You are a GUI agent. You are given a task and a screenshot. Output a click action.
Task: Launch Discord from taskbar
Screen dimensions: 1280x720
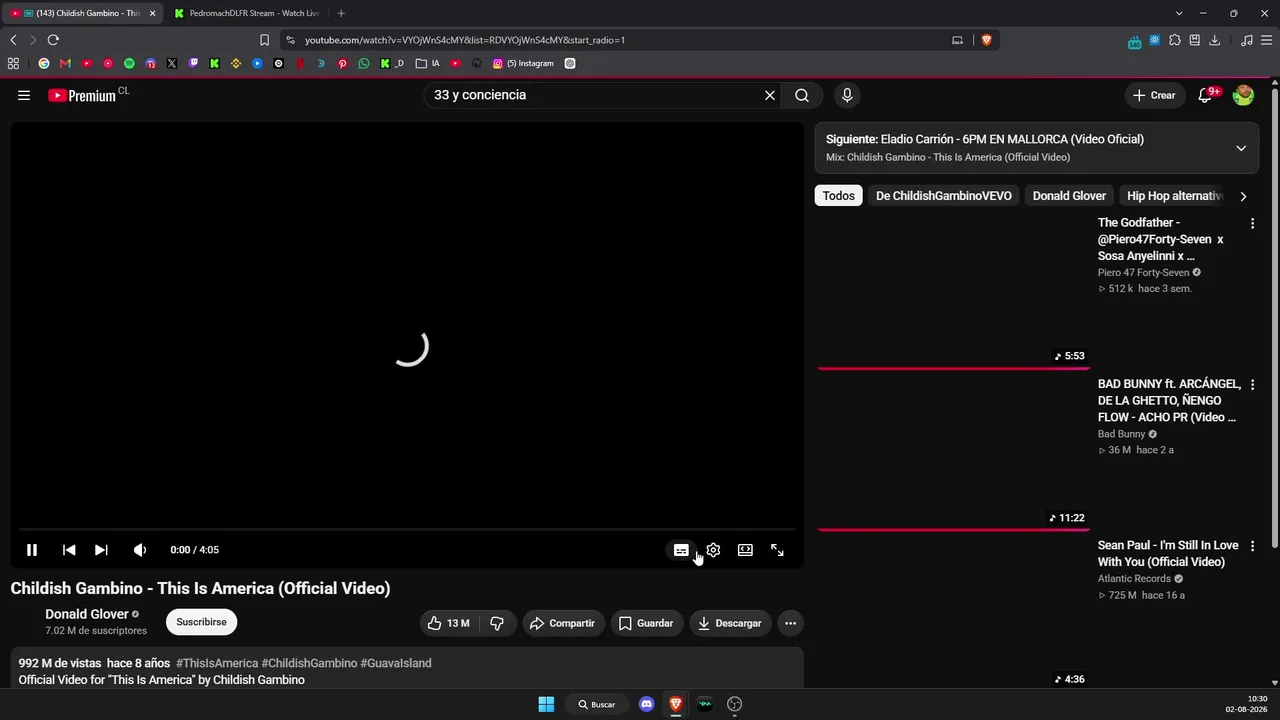pyautogui.click(x=647, y=704)
